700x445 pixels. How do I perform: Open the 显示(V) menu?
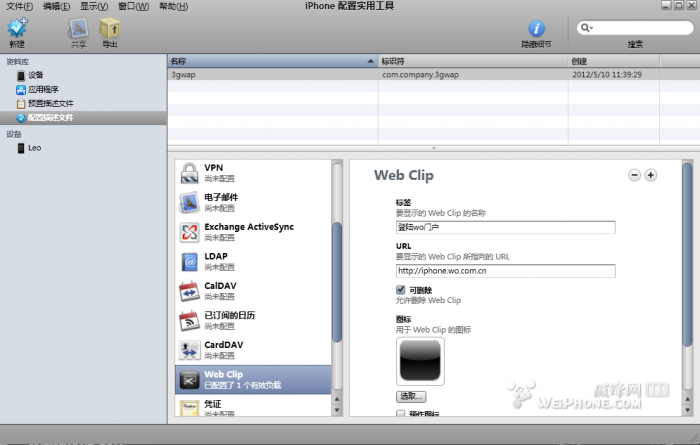(94, 6)
